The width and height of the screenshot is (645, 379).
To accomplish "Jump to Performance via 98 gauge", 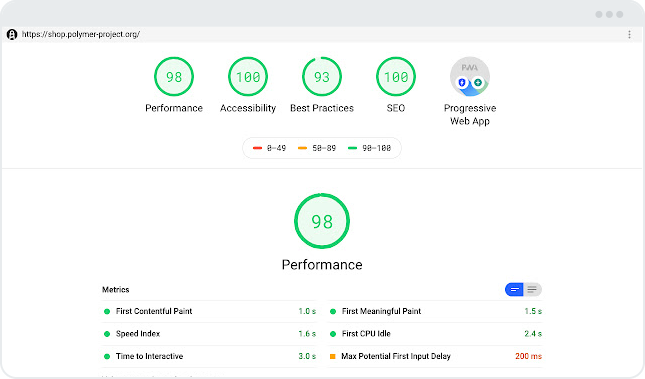I will [174, 77].
